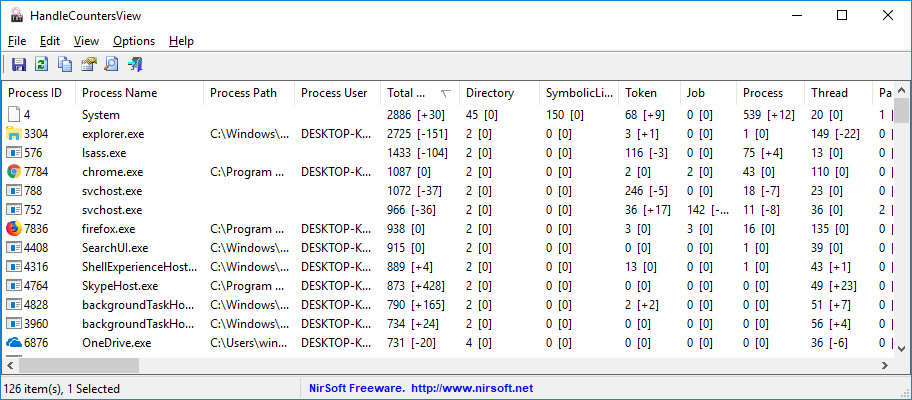Click the Firefox icon in process list
This screenshot has width=912, height=400.
click(x=14, y=229)
